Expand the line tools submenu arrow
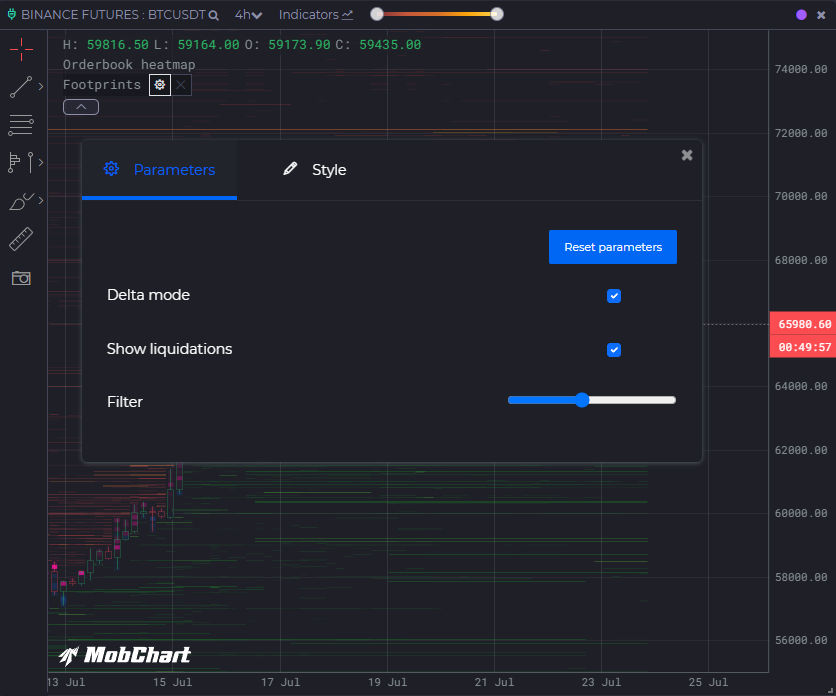 (41, 86)
